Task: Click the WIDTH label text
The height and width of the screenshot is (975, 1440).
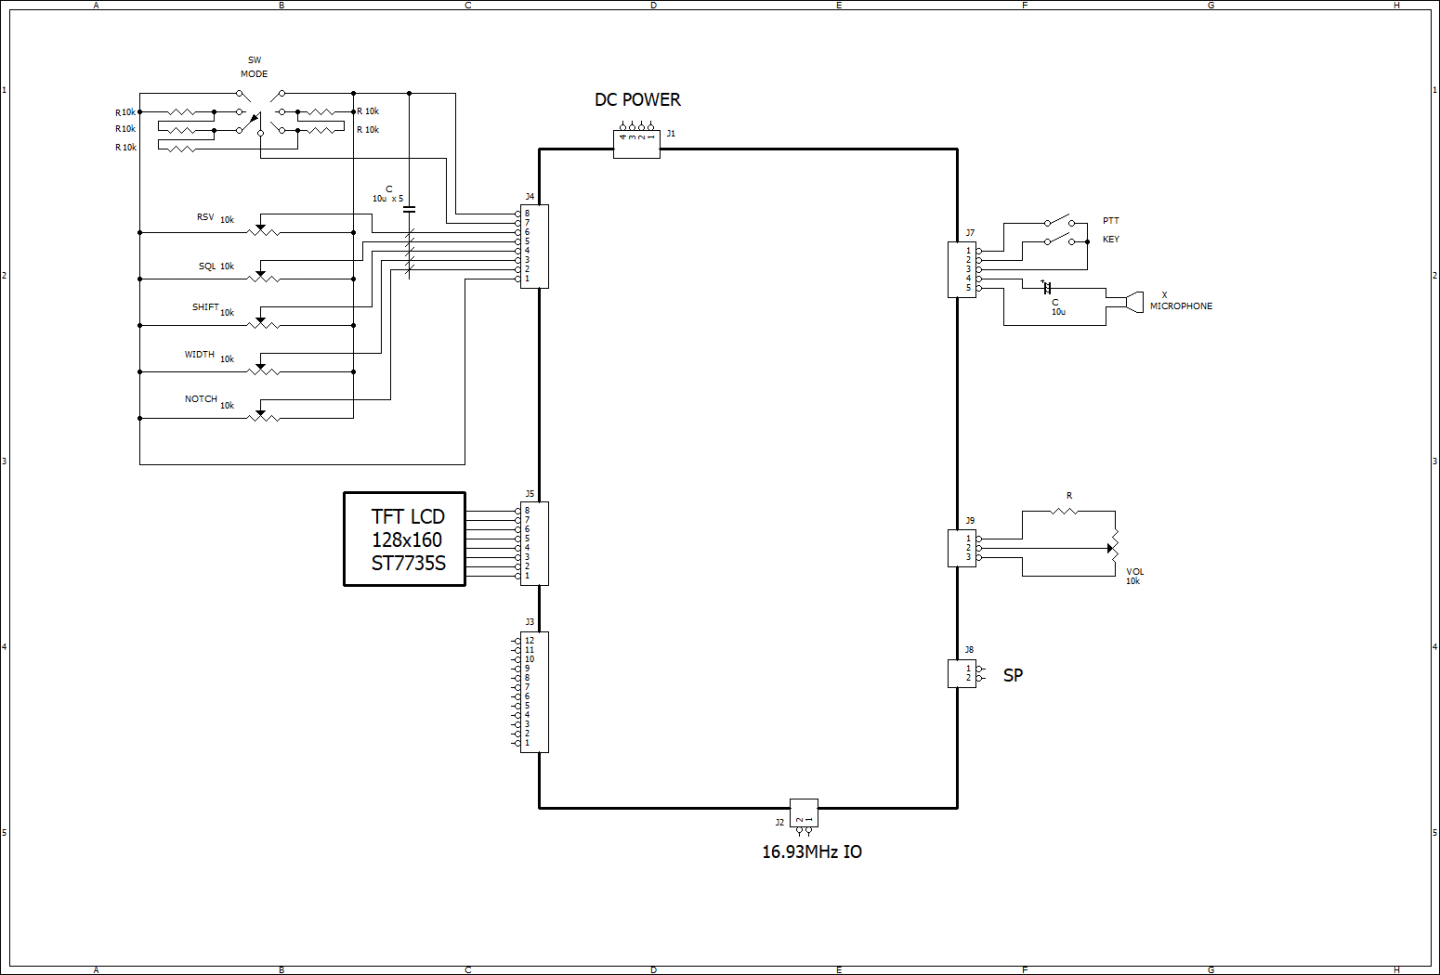Action: pyautogui.click(x=200, y=354)
